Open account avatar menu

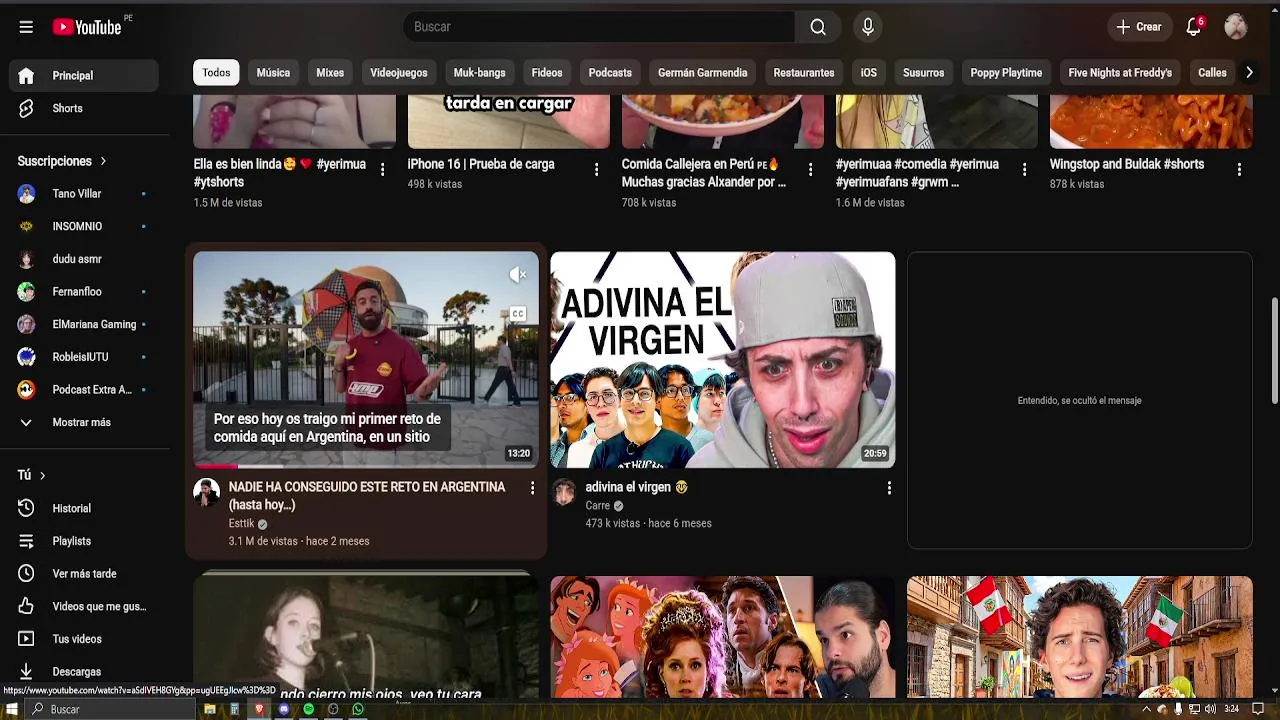click(1236, 27)
